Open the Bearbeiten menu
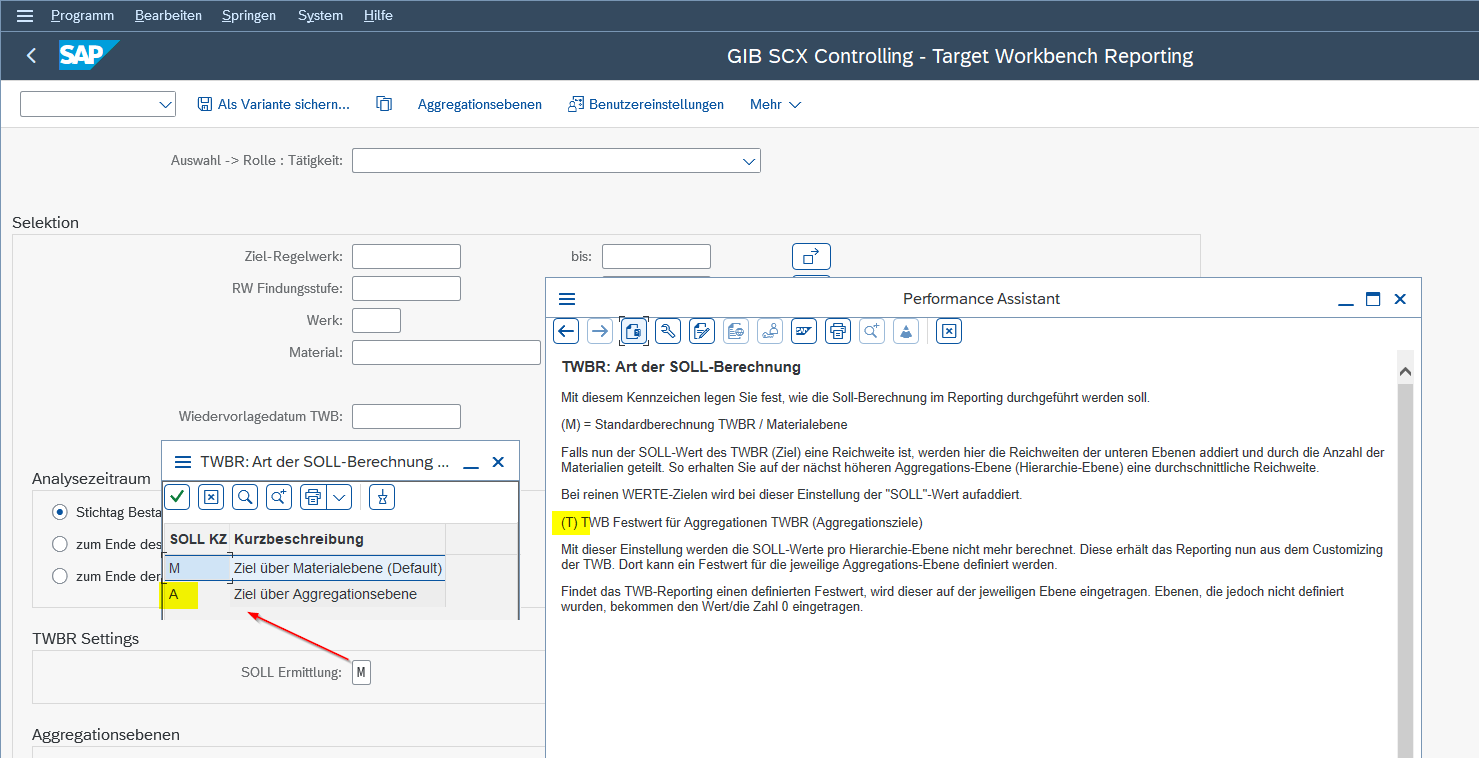This screenshot has height=758, width=1479. [x=168, y=15]
